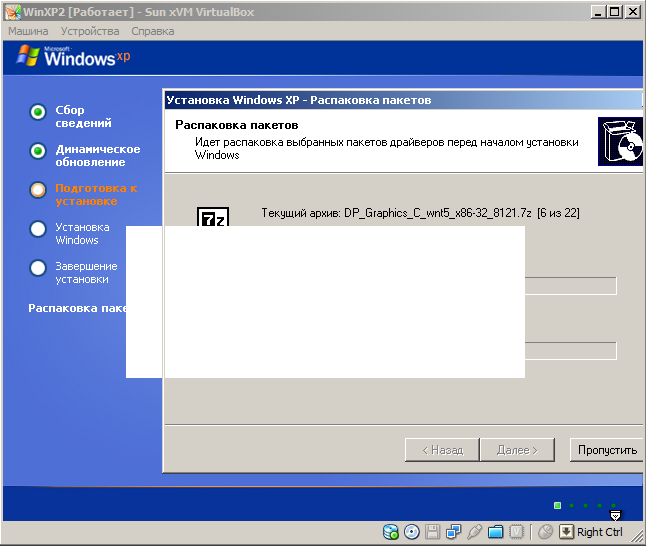Click the floppy disk status icon

pyautogui.click(x=433, y=532)
